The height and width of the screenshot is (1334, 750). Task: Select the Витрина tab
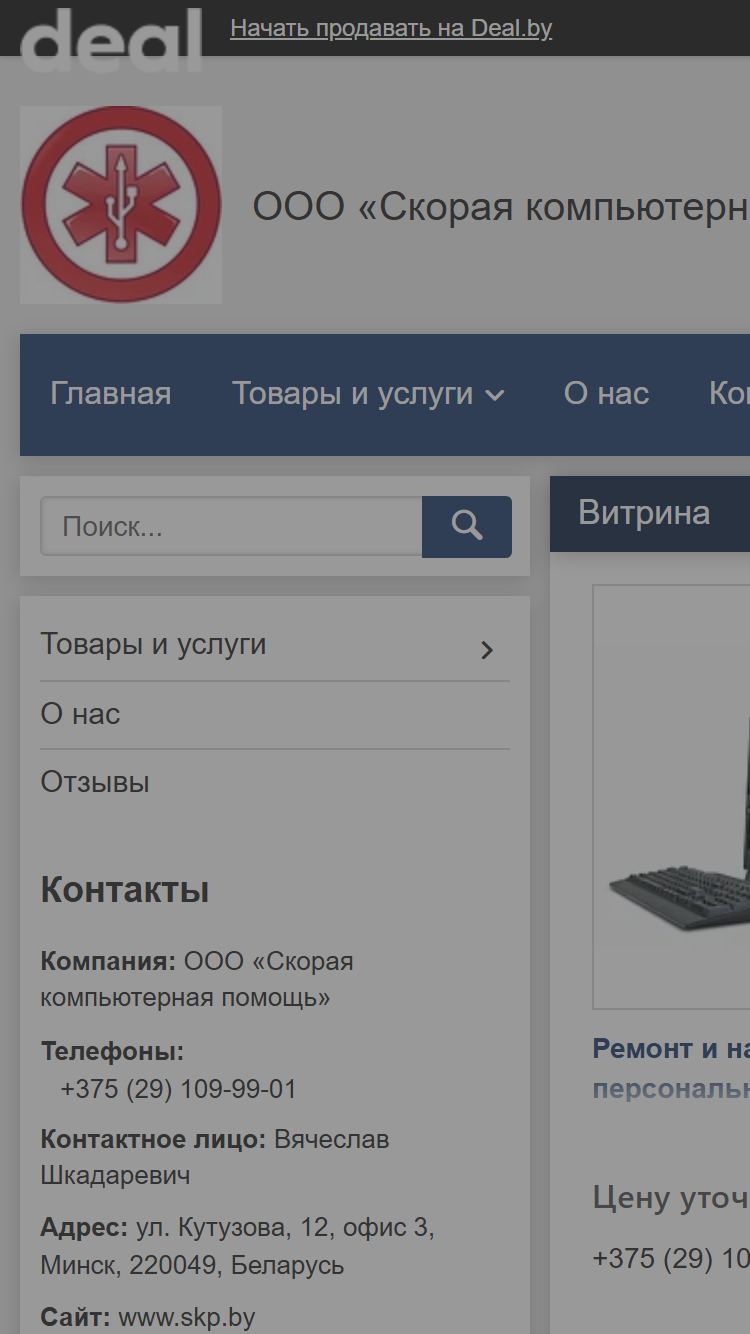tap(645, 513)
